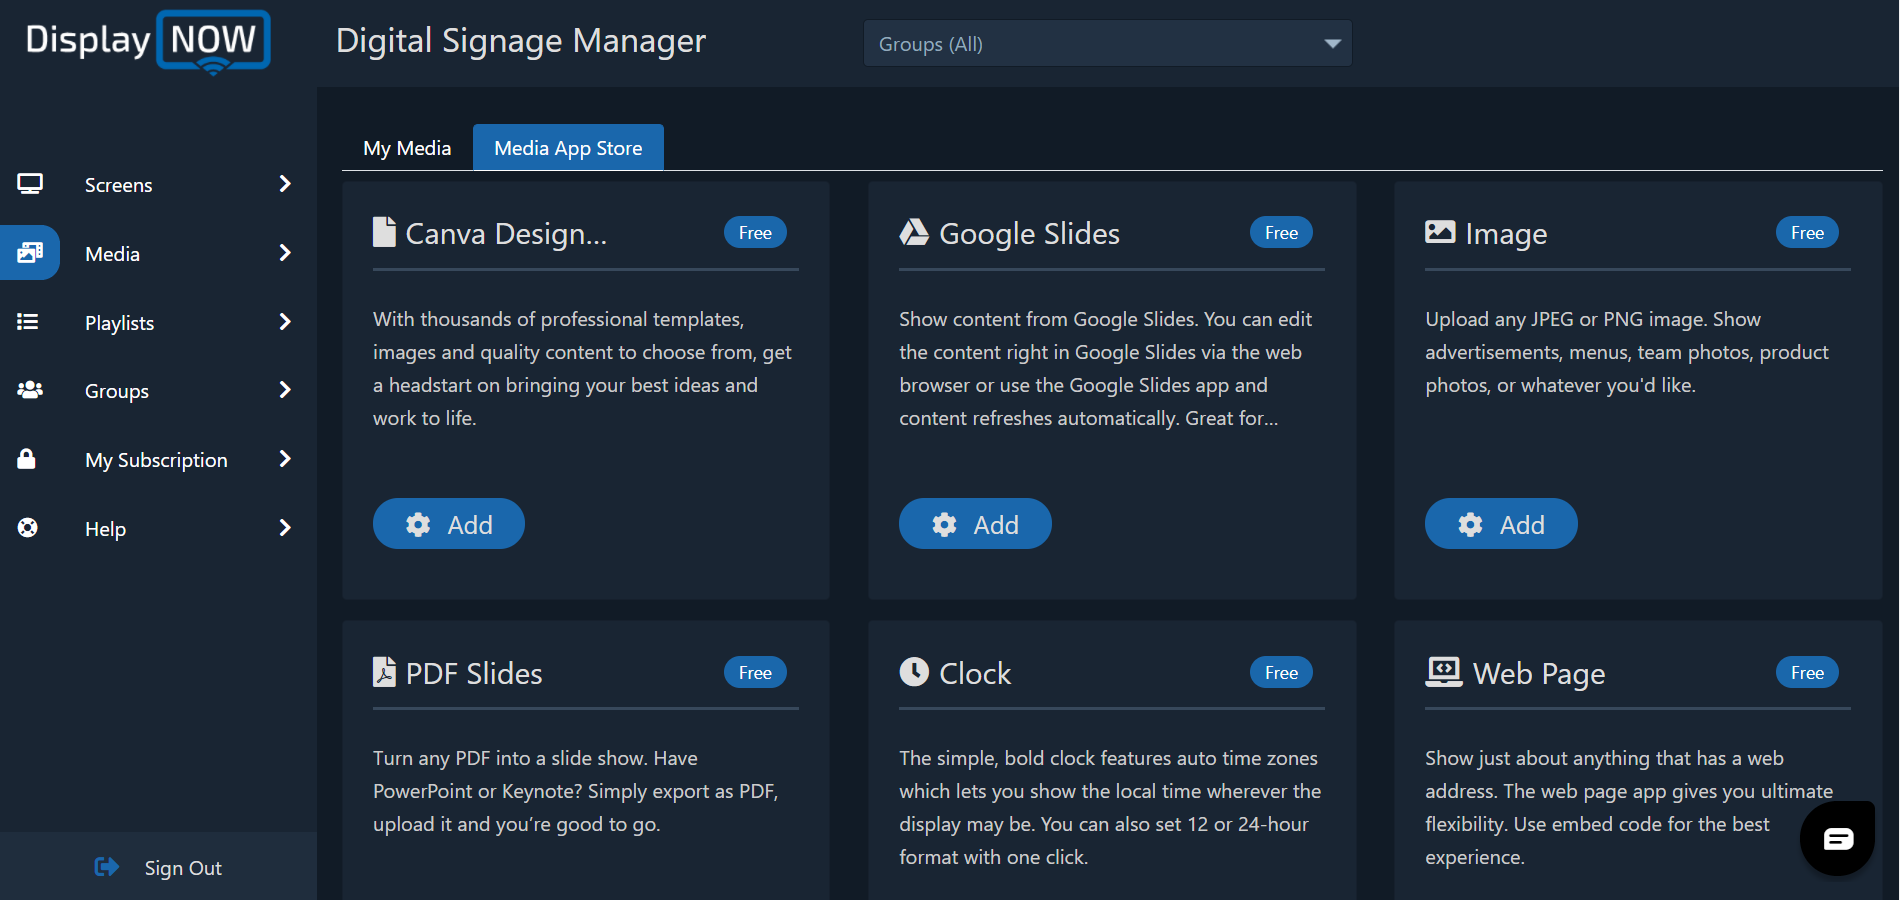Click the Web Page app icon
The height and width of the screenshot is (900, 1900).
tap(1439, 671)
